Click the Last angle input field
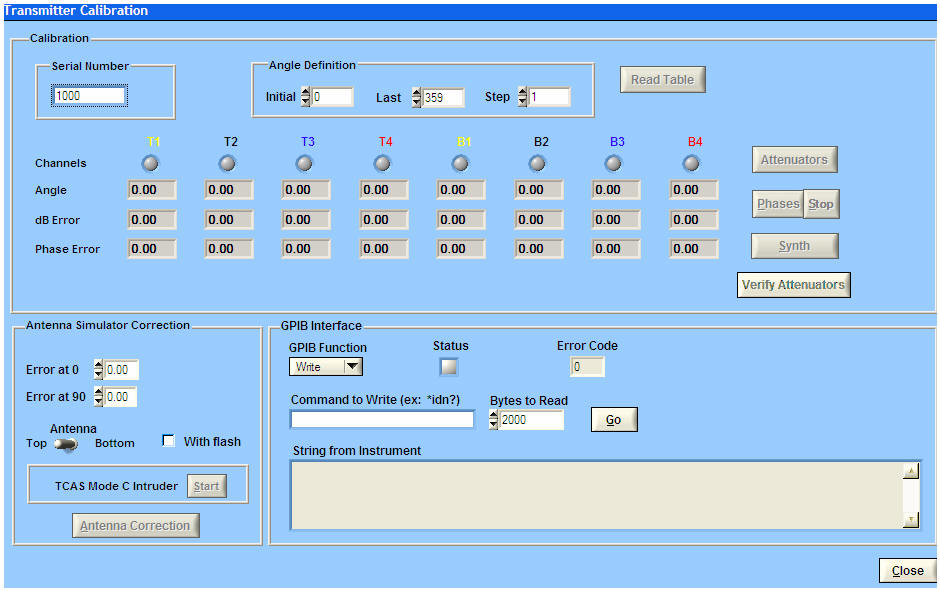Image resolution: width=940 pixels, height=591 pixels. click(443, 98)
